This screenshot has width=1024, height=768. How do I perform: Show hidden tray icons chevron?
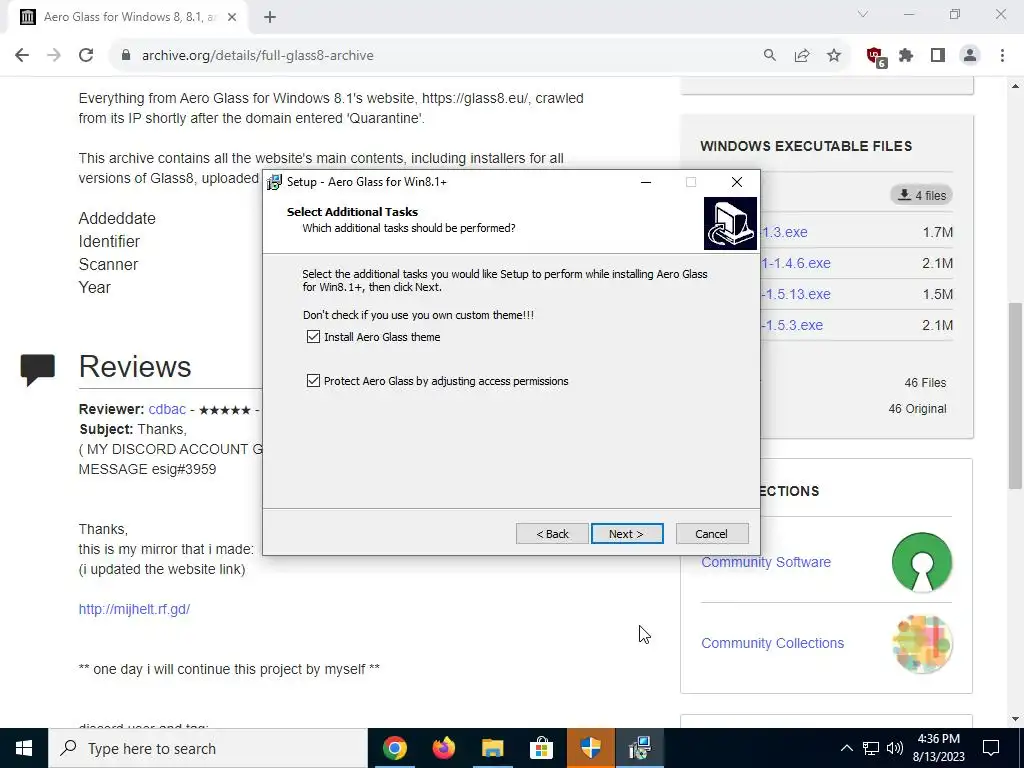pyautogui.click(x=846, y=748)
